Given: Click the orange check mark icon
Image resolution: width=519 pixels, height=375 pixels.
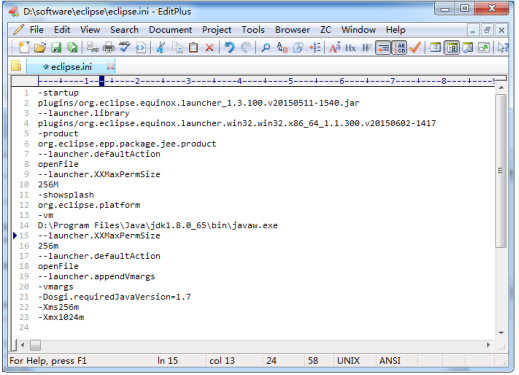Looking at the screenshot, I should pos(415,48).
